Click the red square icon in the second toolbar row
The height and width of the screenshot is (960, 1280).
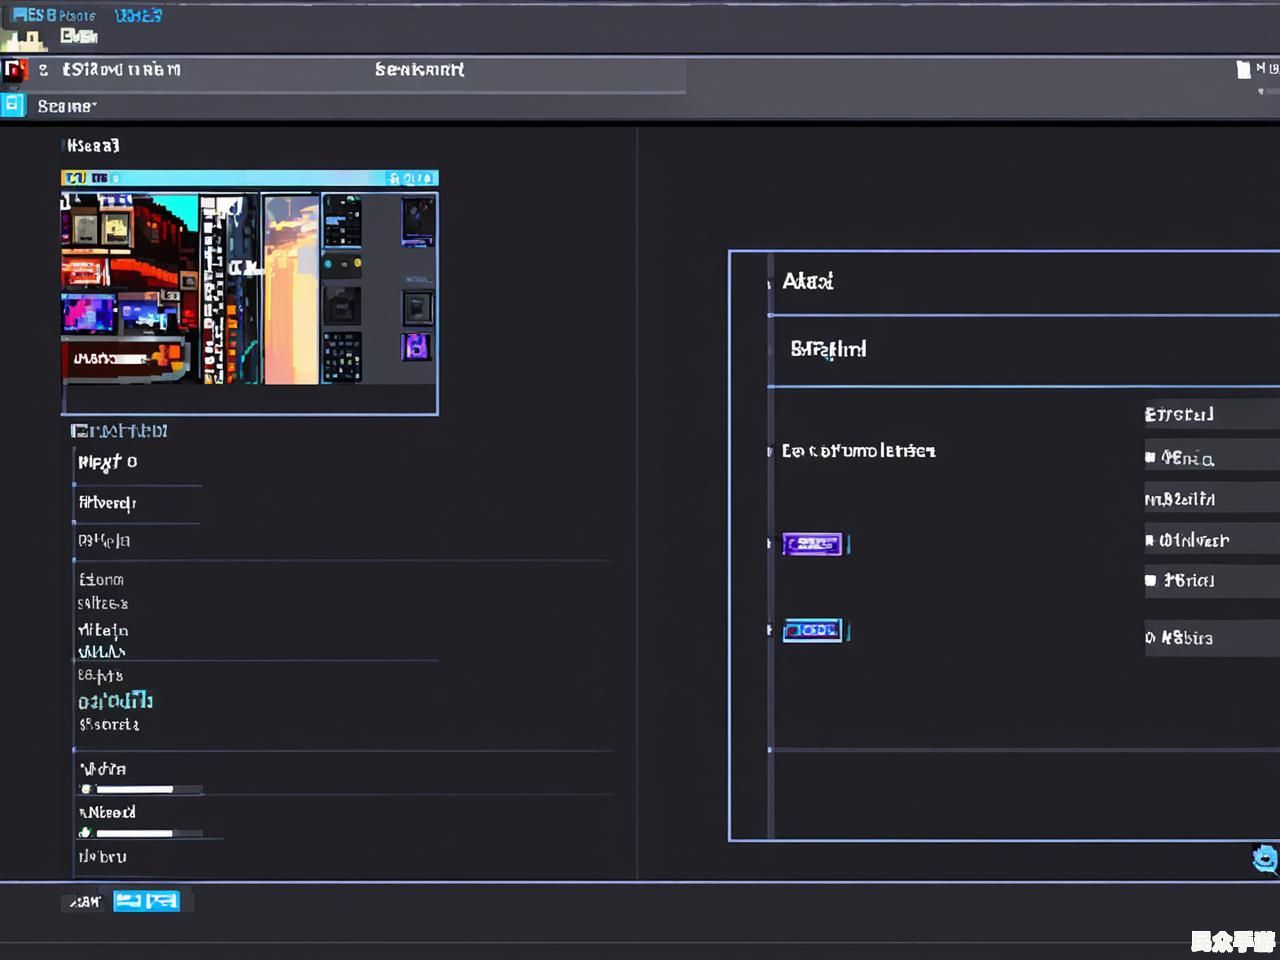point(14,70)
